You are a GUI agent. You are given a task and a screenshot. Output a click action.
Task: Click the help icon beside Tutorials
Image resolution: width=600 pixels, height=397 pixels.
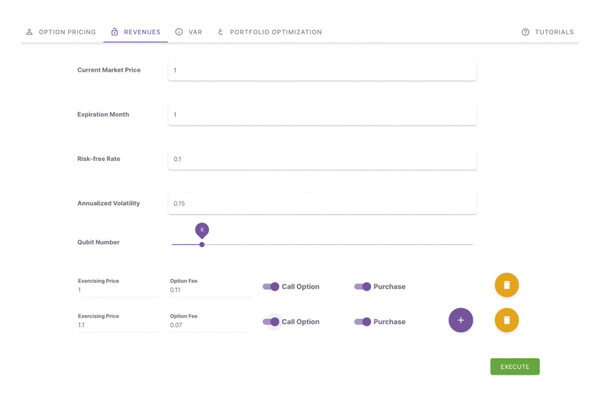click(525, 32)
